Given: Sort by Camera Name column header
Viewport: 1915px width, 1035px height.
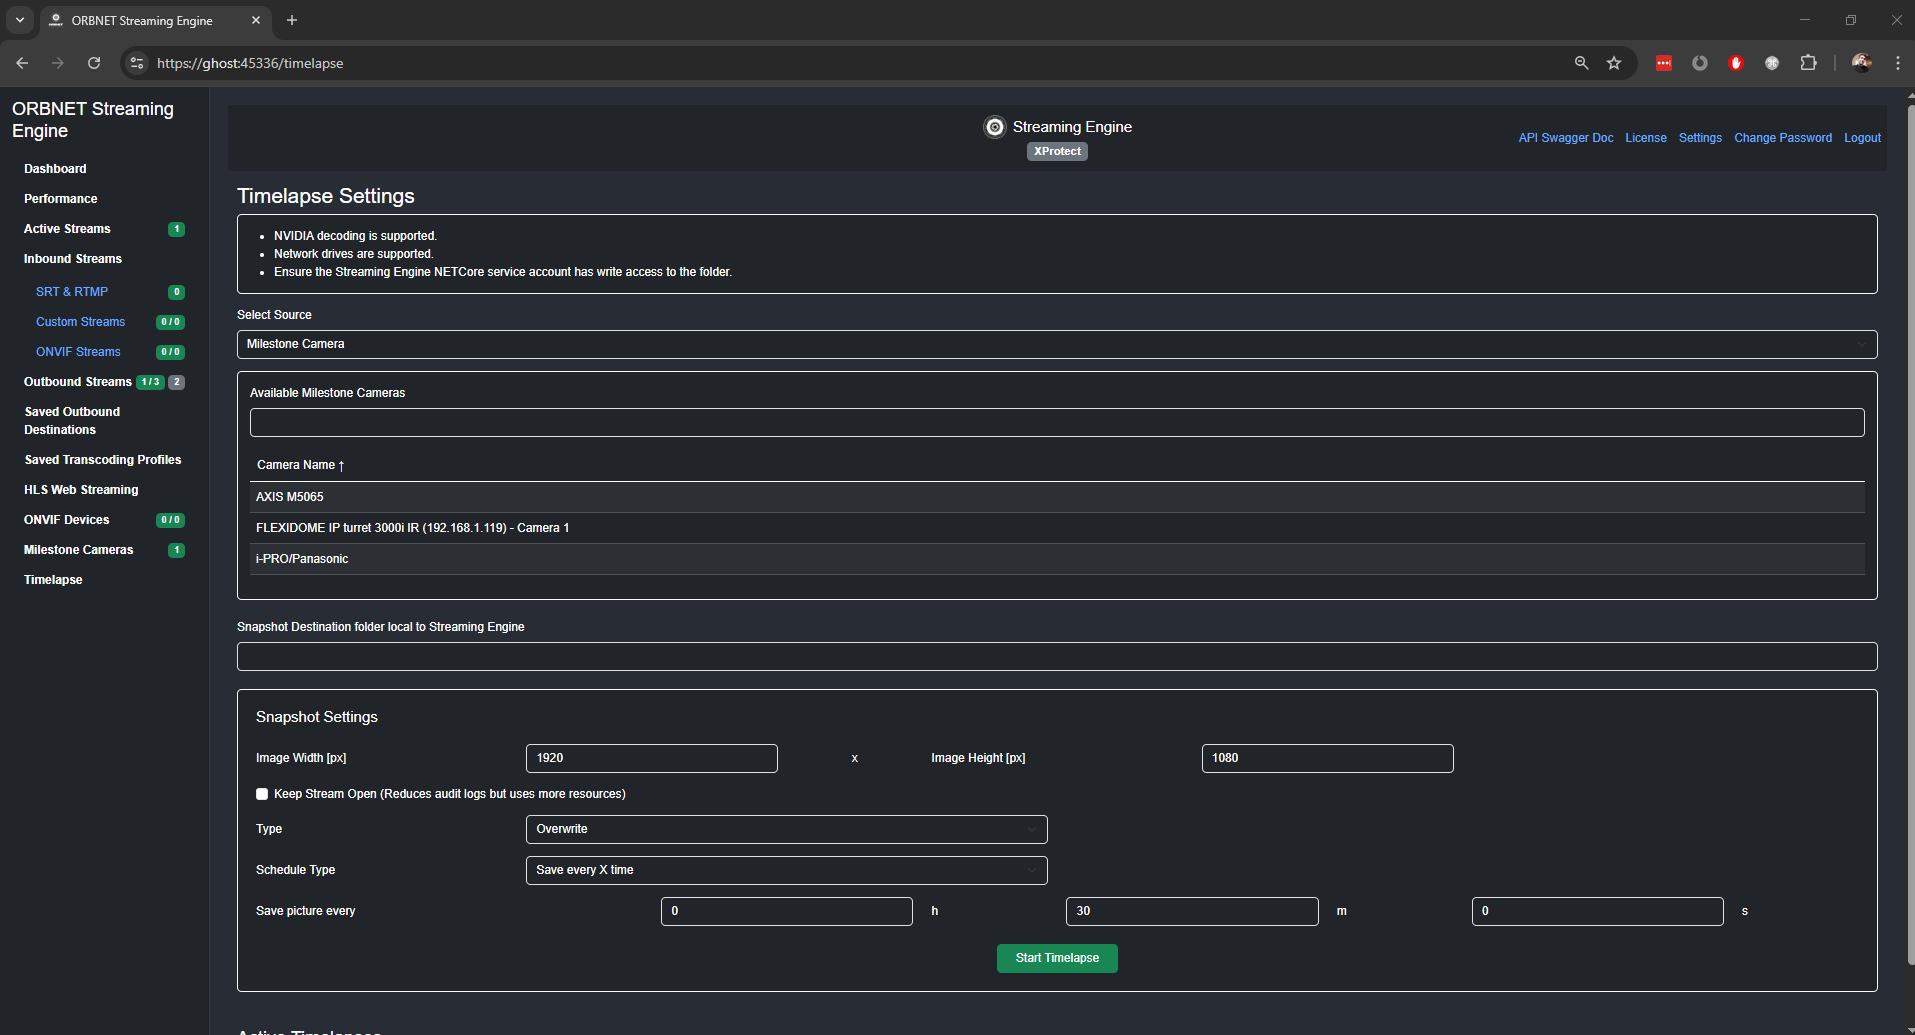Looking at the screenshot, I should (300, 465).
